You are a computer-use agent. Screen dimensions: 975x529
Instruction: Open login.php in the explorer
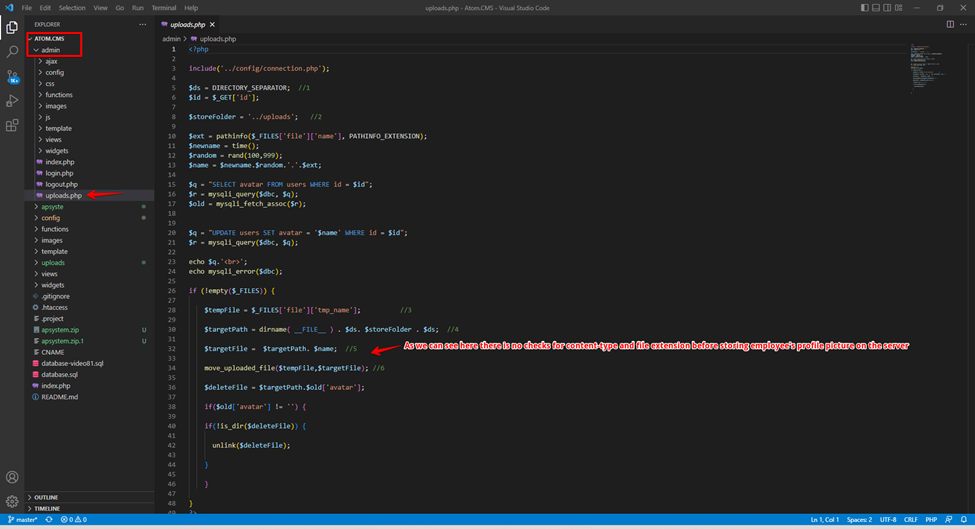[x=89, y=173]
